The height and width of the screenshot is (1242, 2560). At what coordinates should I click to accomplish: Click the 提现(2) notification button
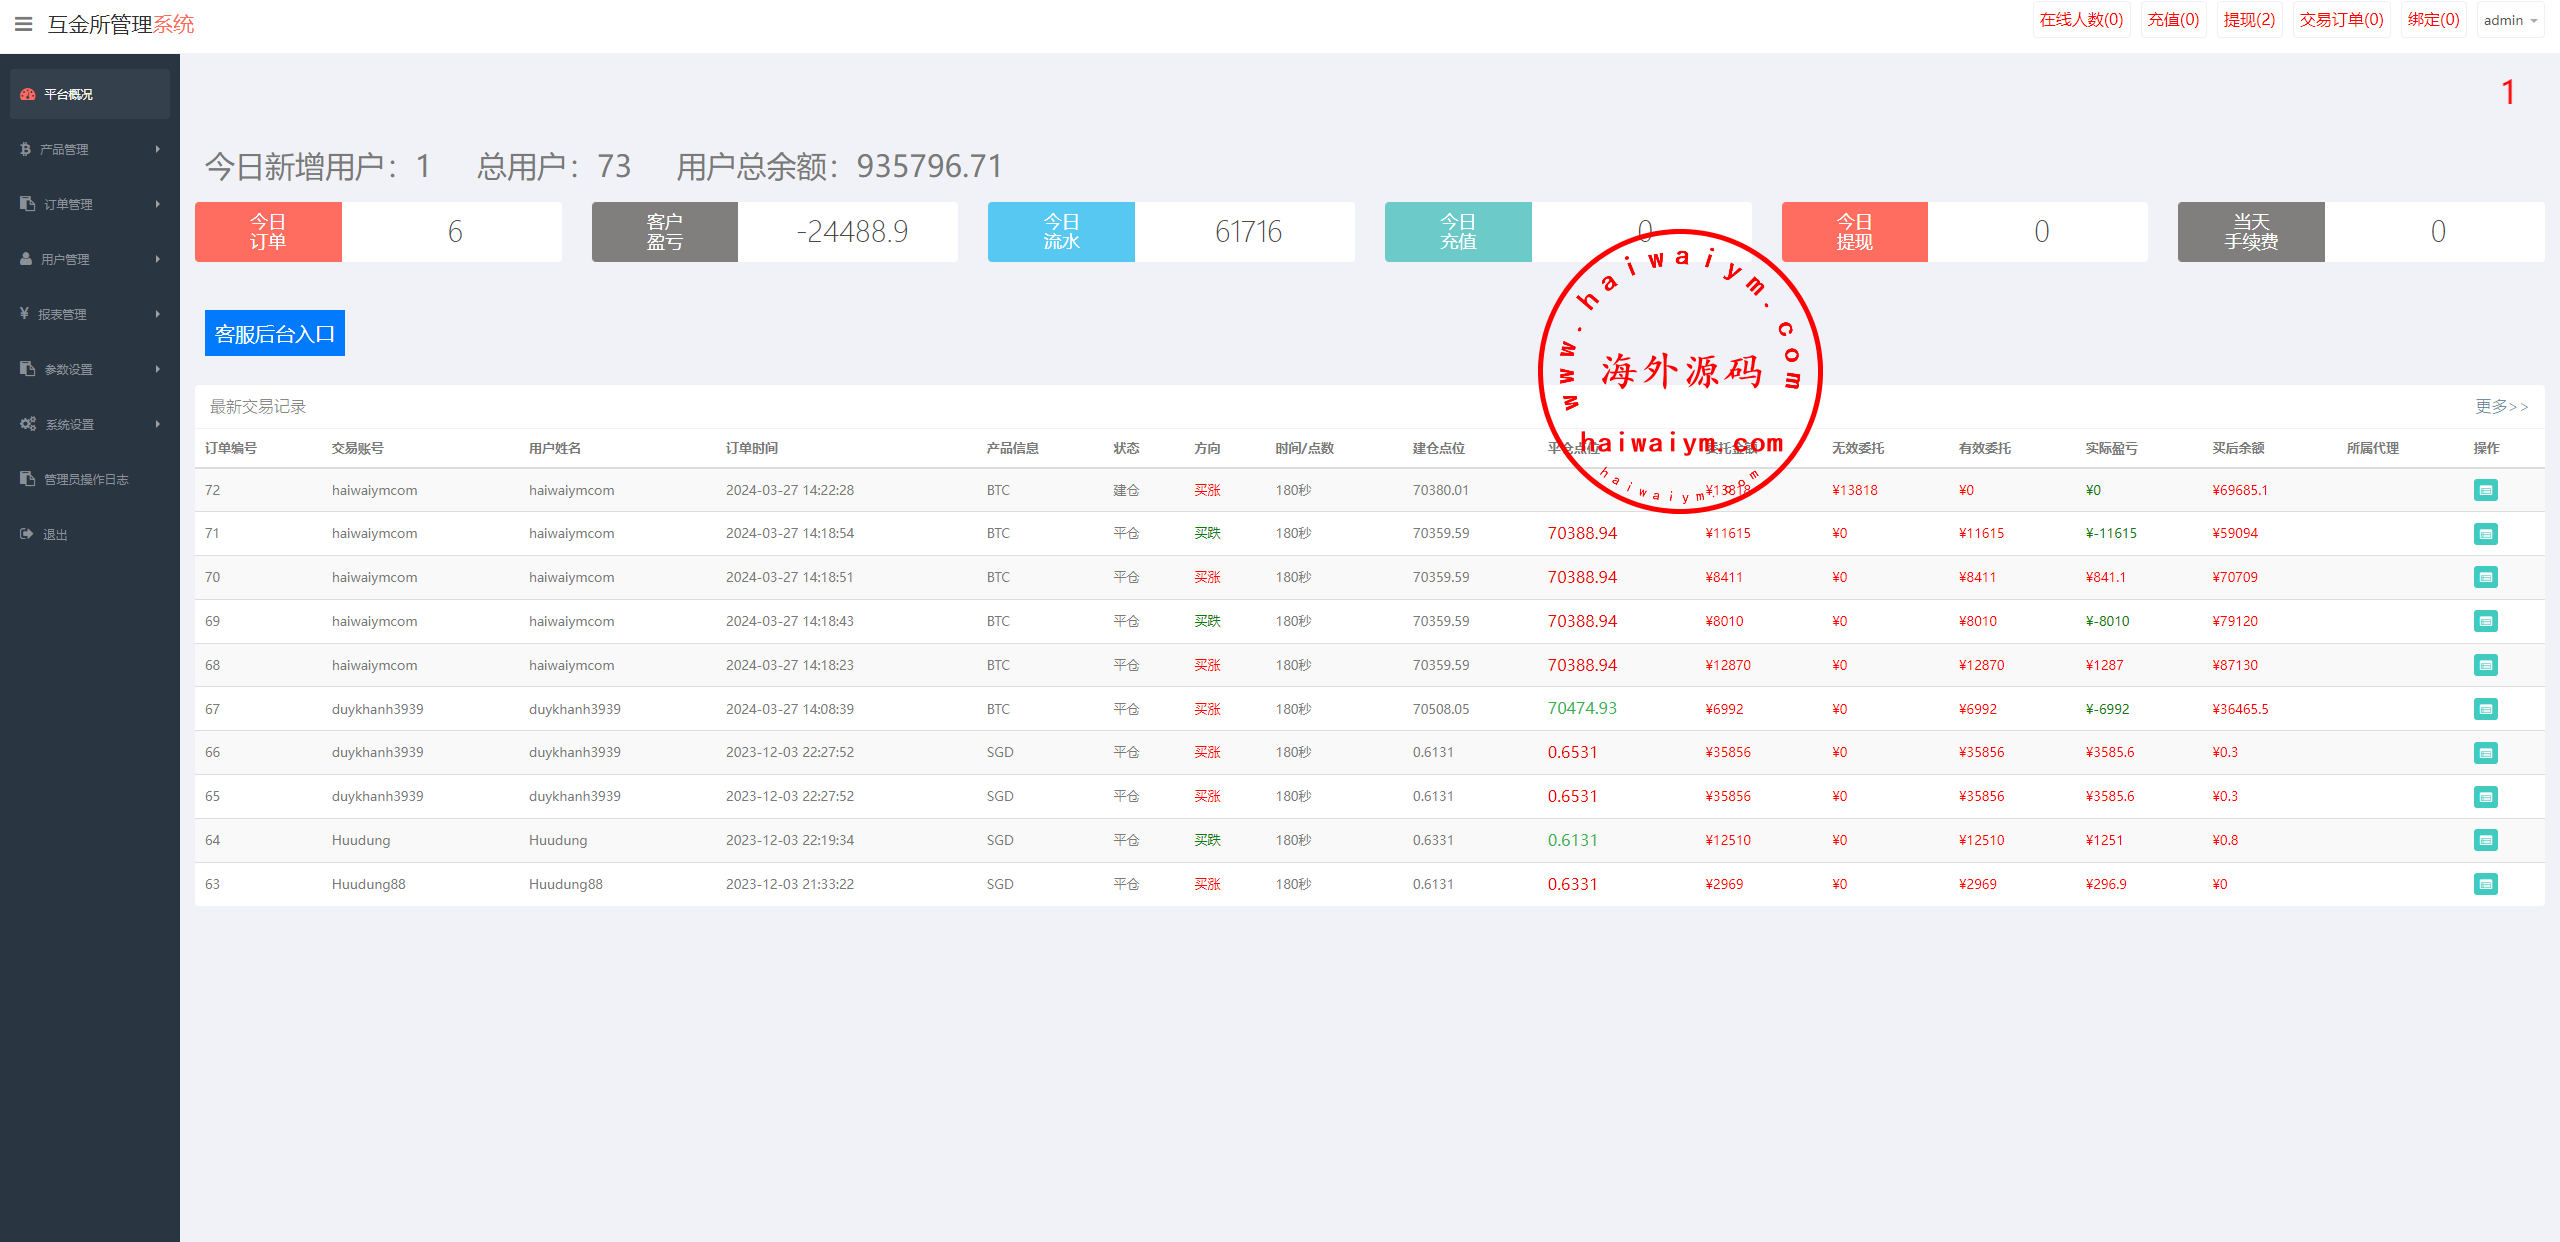pos(2249,20)
